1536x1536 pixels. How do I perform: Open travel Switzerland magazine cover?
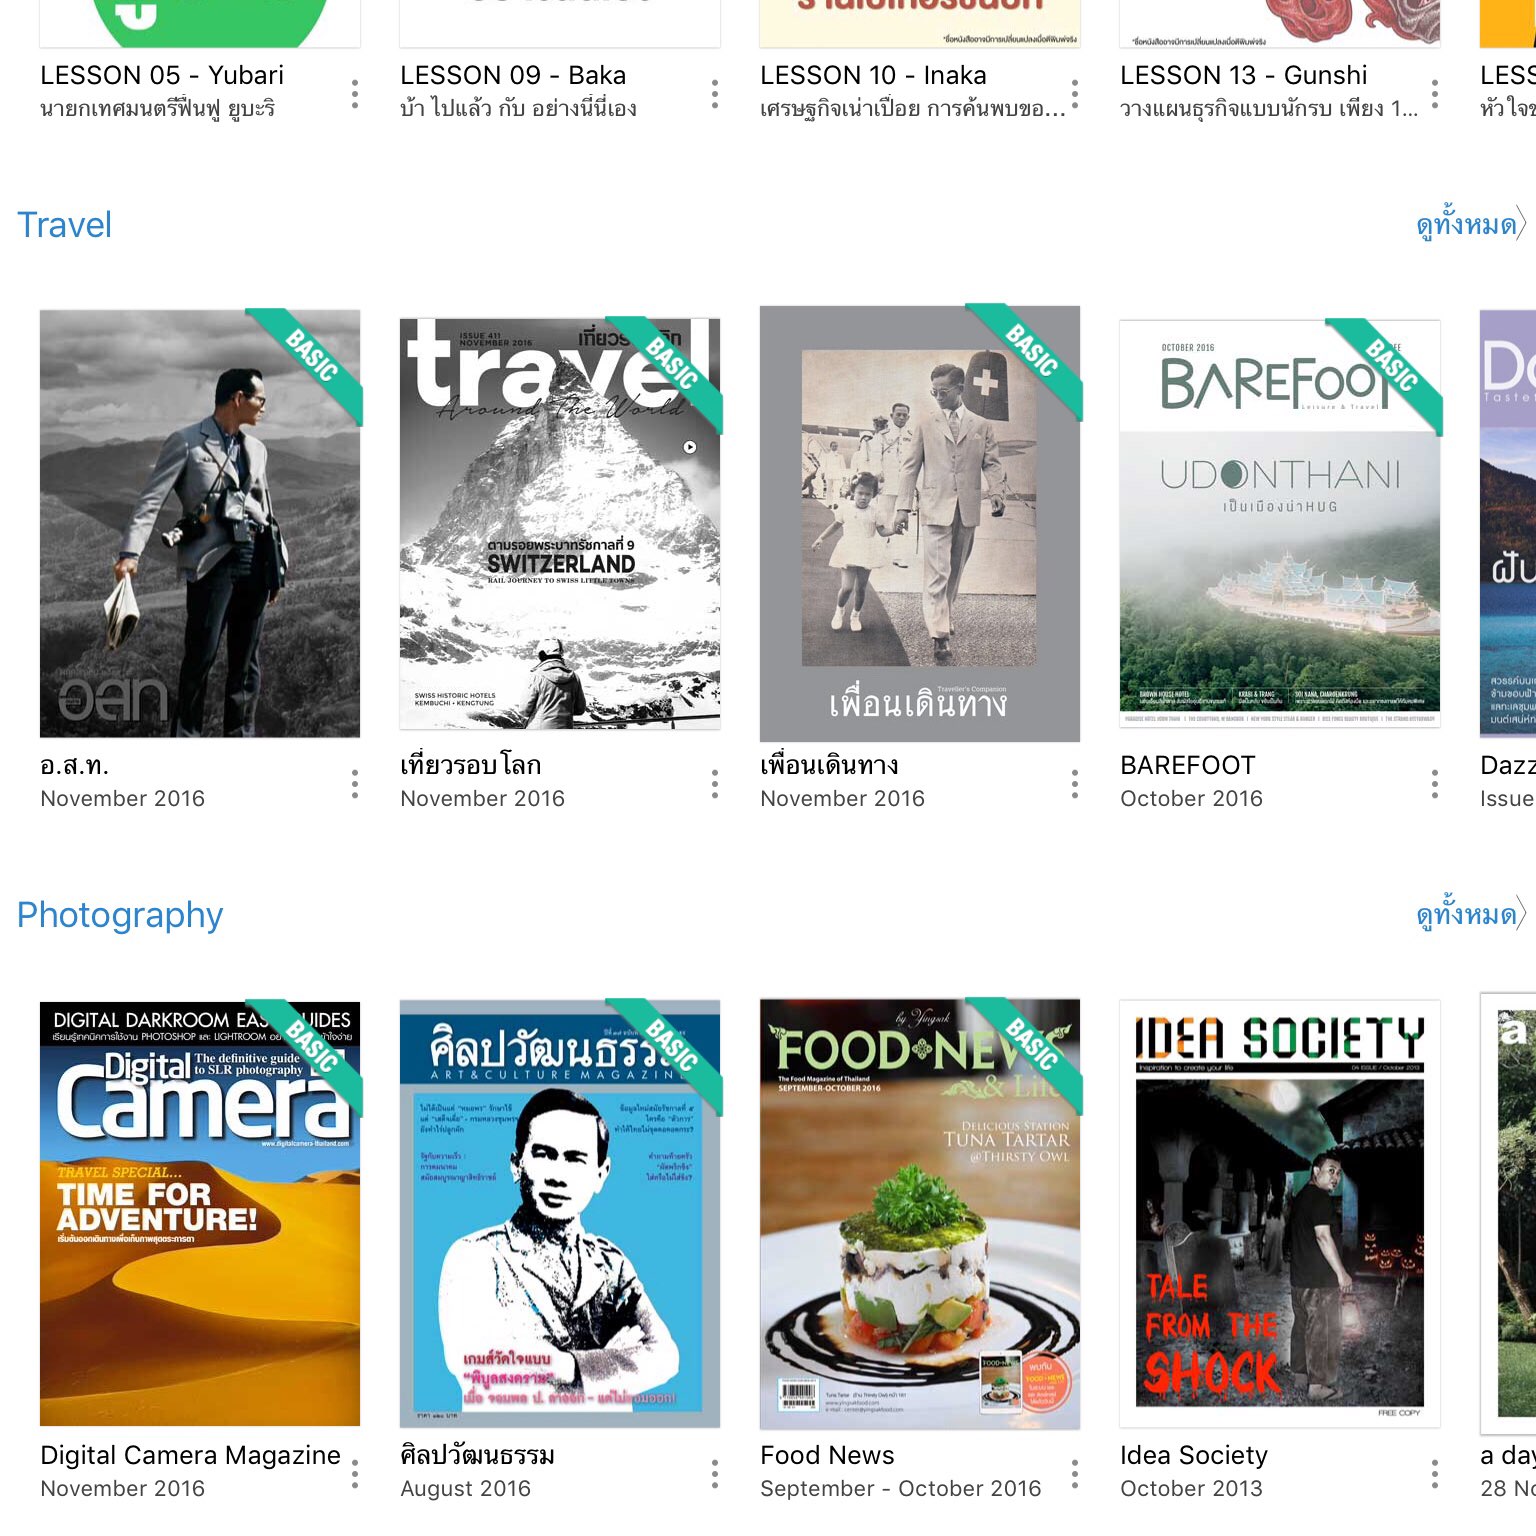point(560,524)
